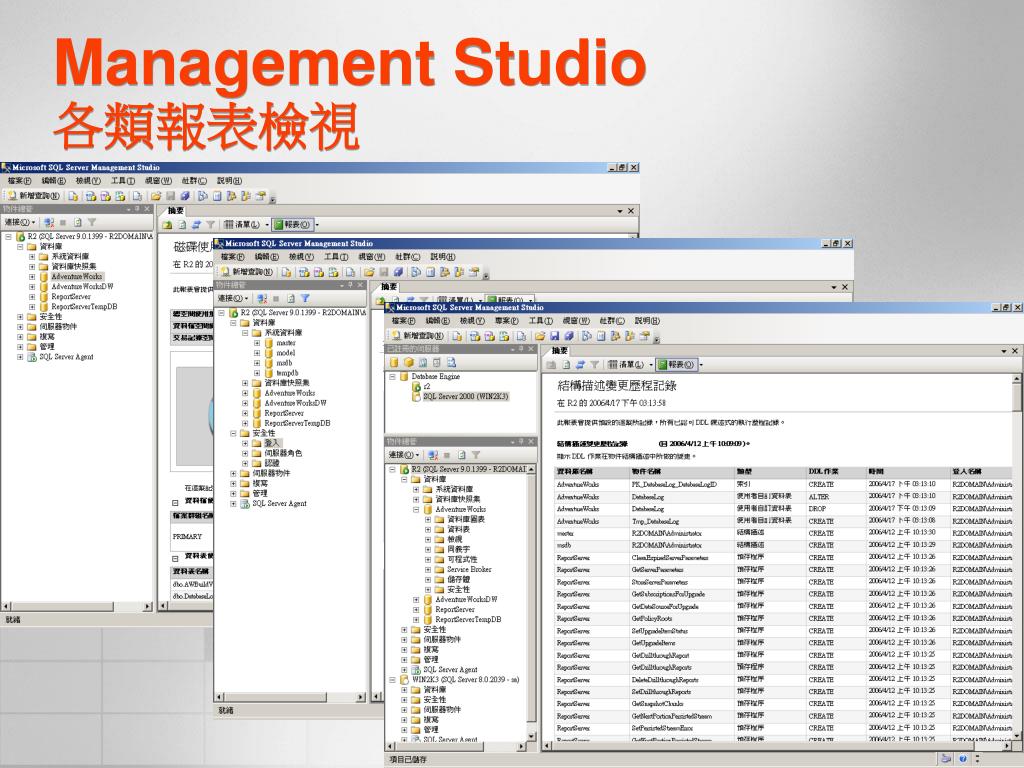
Task: Open 專案(P) menu in front window
Action: click(x=506, y=321)
